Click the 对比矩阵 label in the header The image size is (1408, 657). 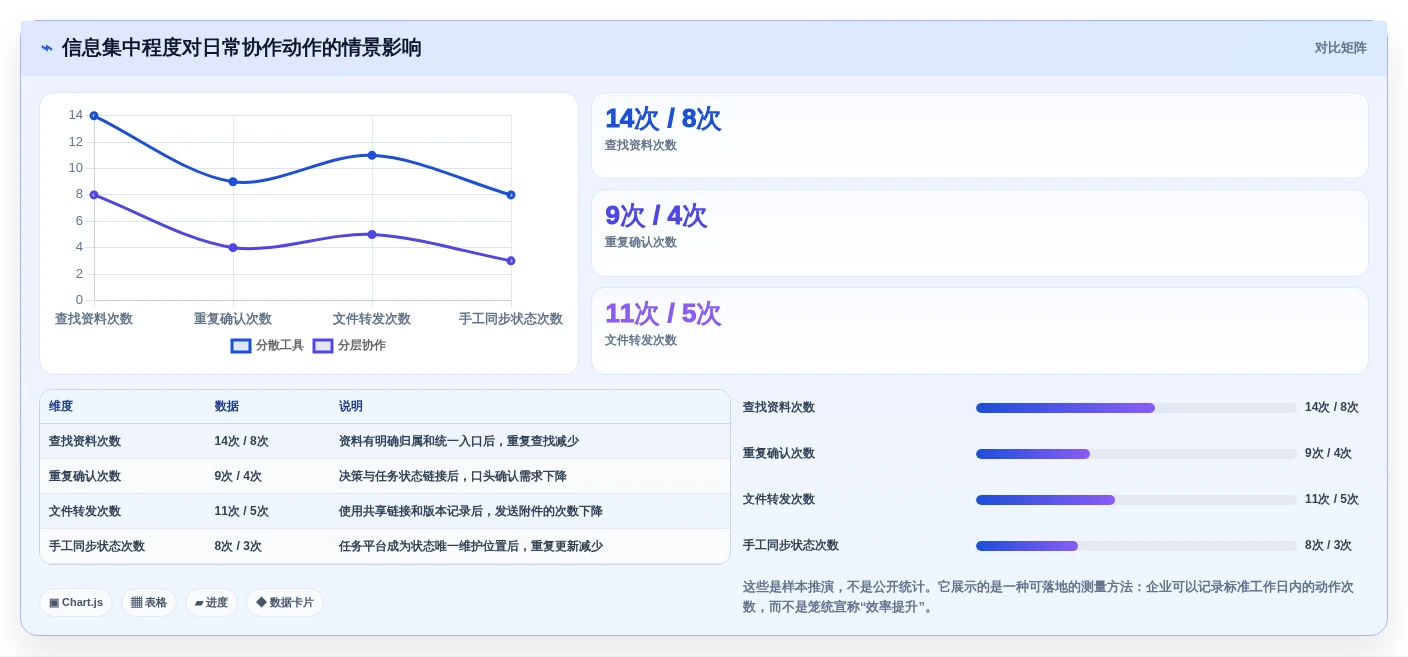point(1340,48)
